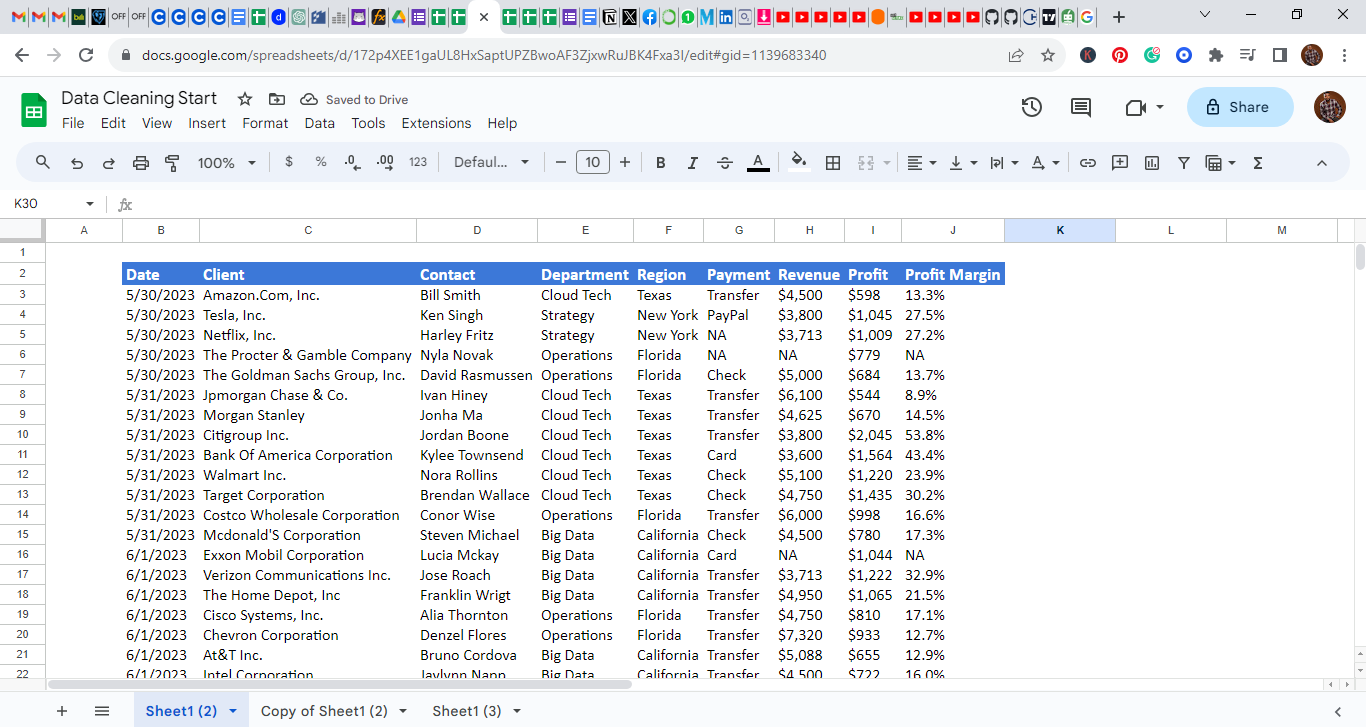This screenshot has height=727, width=1366.
Task: Show the all sheets list
Action: [x=102, y=711]
